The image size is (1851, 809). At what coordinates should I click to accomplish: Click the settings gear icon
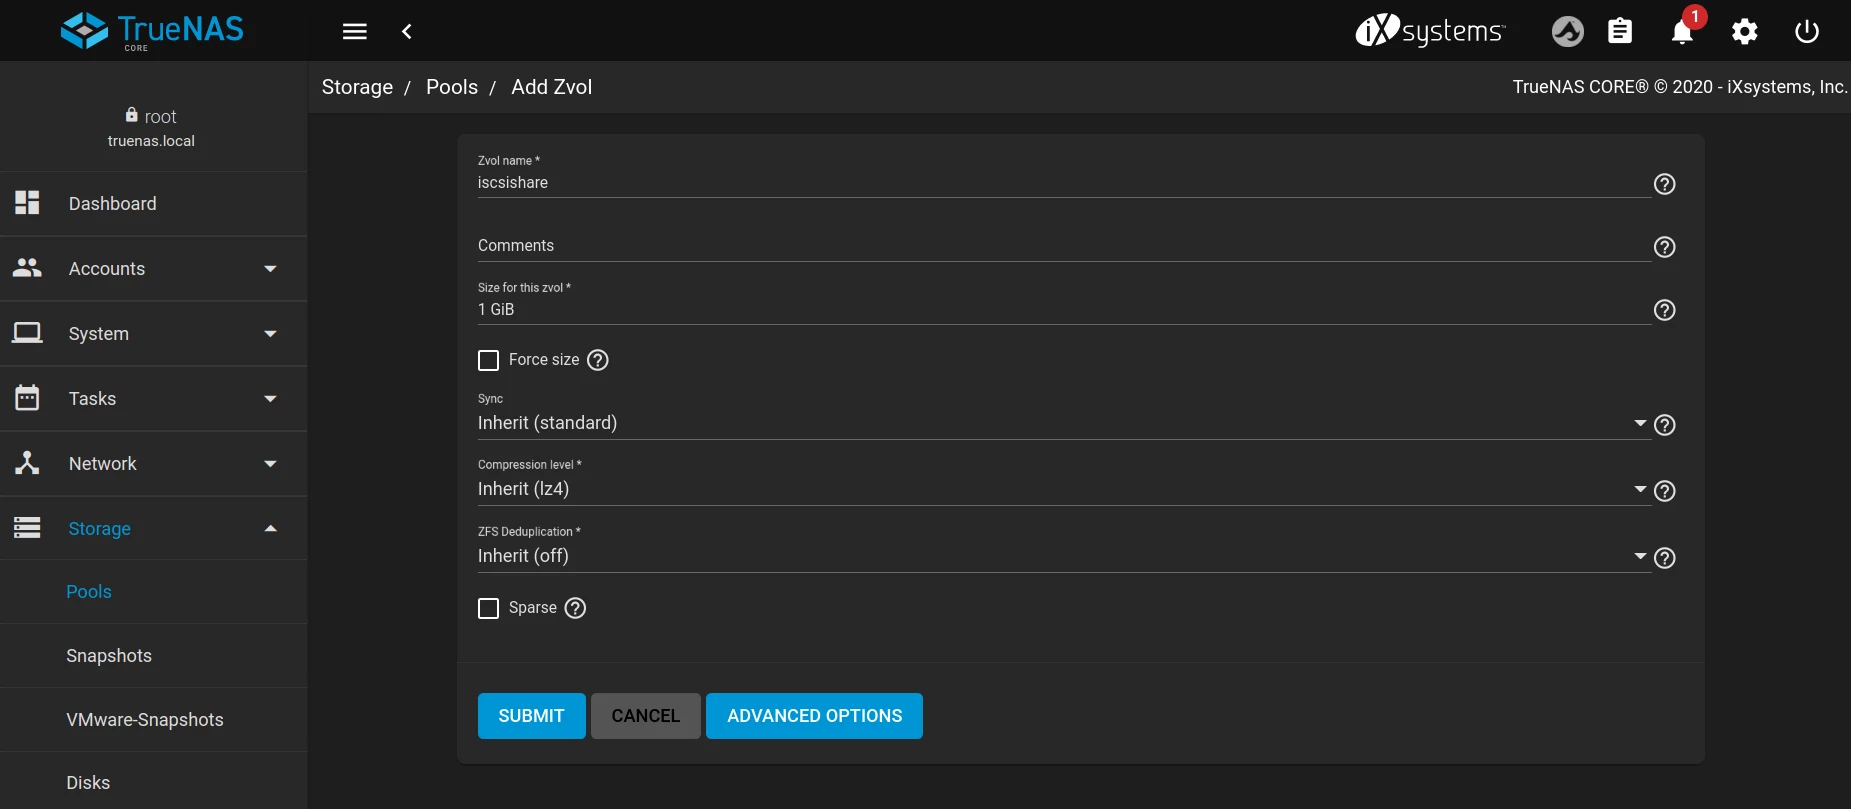1744,32
